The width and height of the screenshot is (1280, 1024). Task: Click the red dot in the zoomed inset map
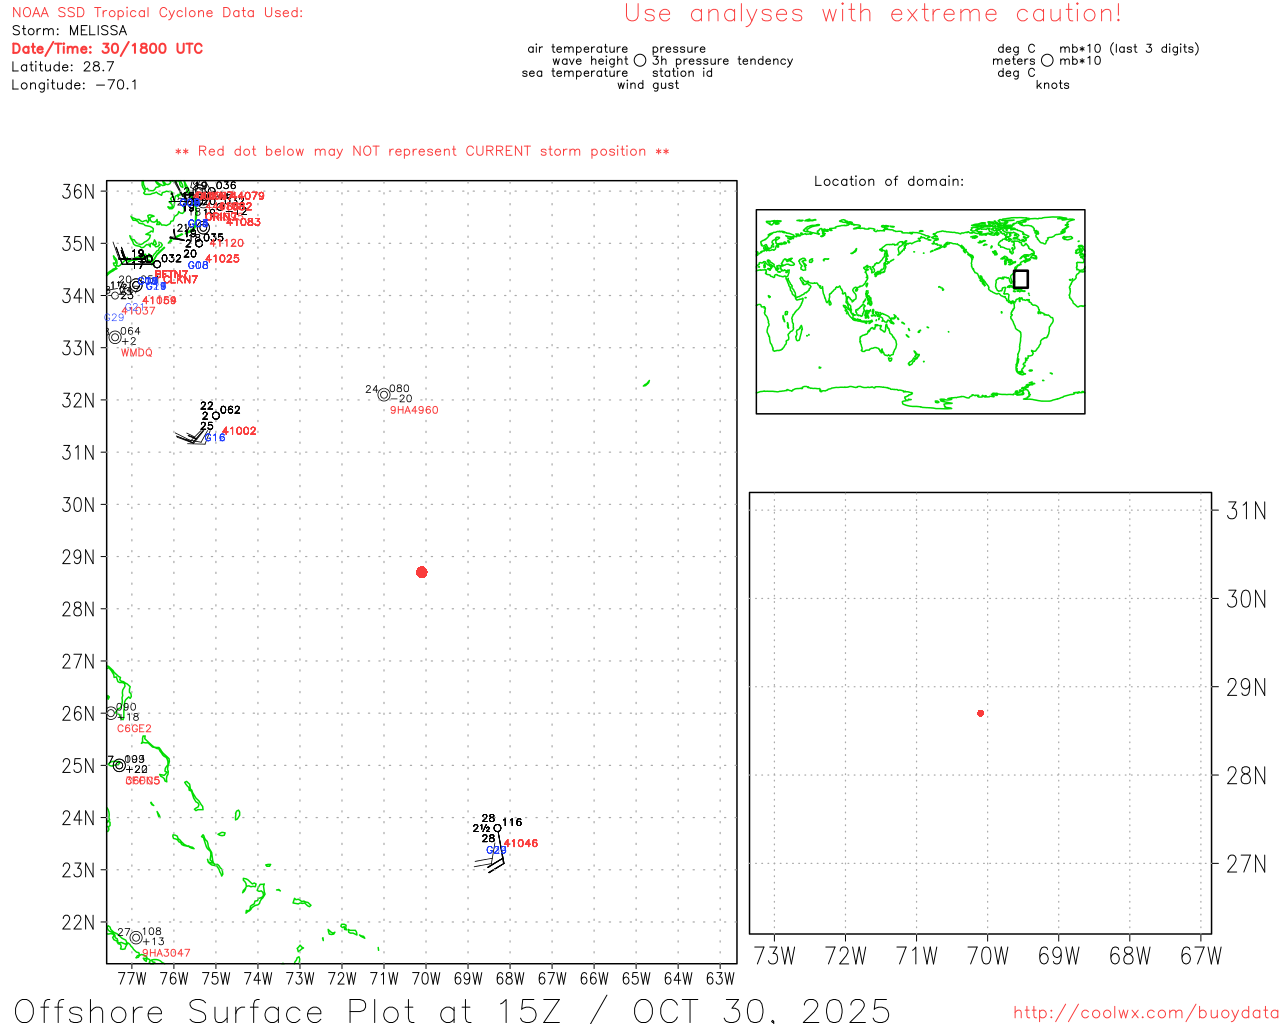click(980, 713)
